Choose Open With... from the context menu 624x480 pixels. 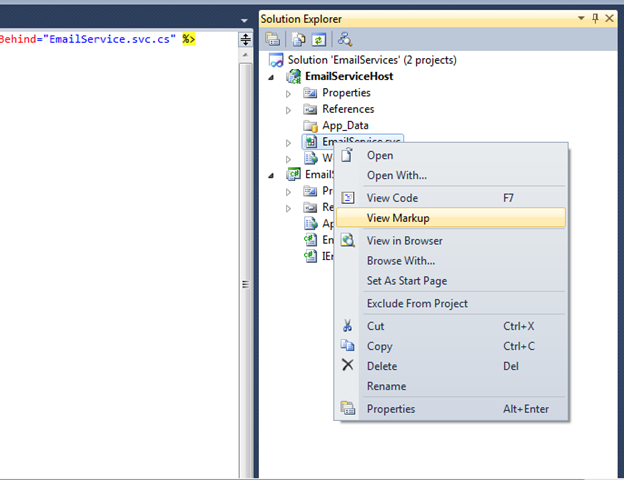click(451, 175)
